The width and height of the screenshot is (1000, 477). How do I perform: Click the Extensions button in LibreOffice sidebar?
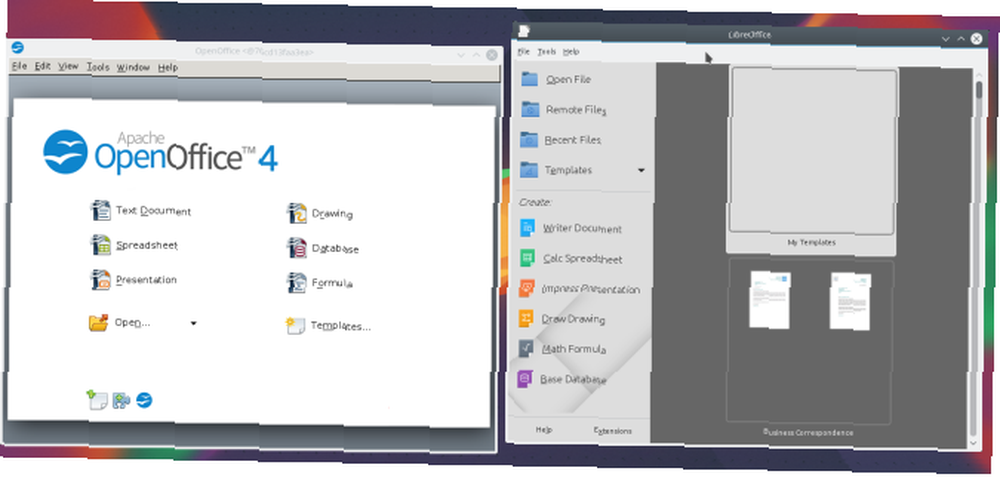click(x=612, y=430)
